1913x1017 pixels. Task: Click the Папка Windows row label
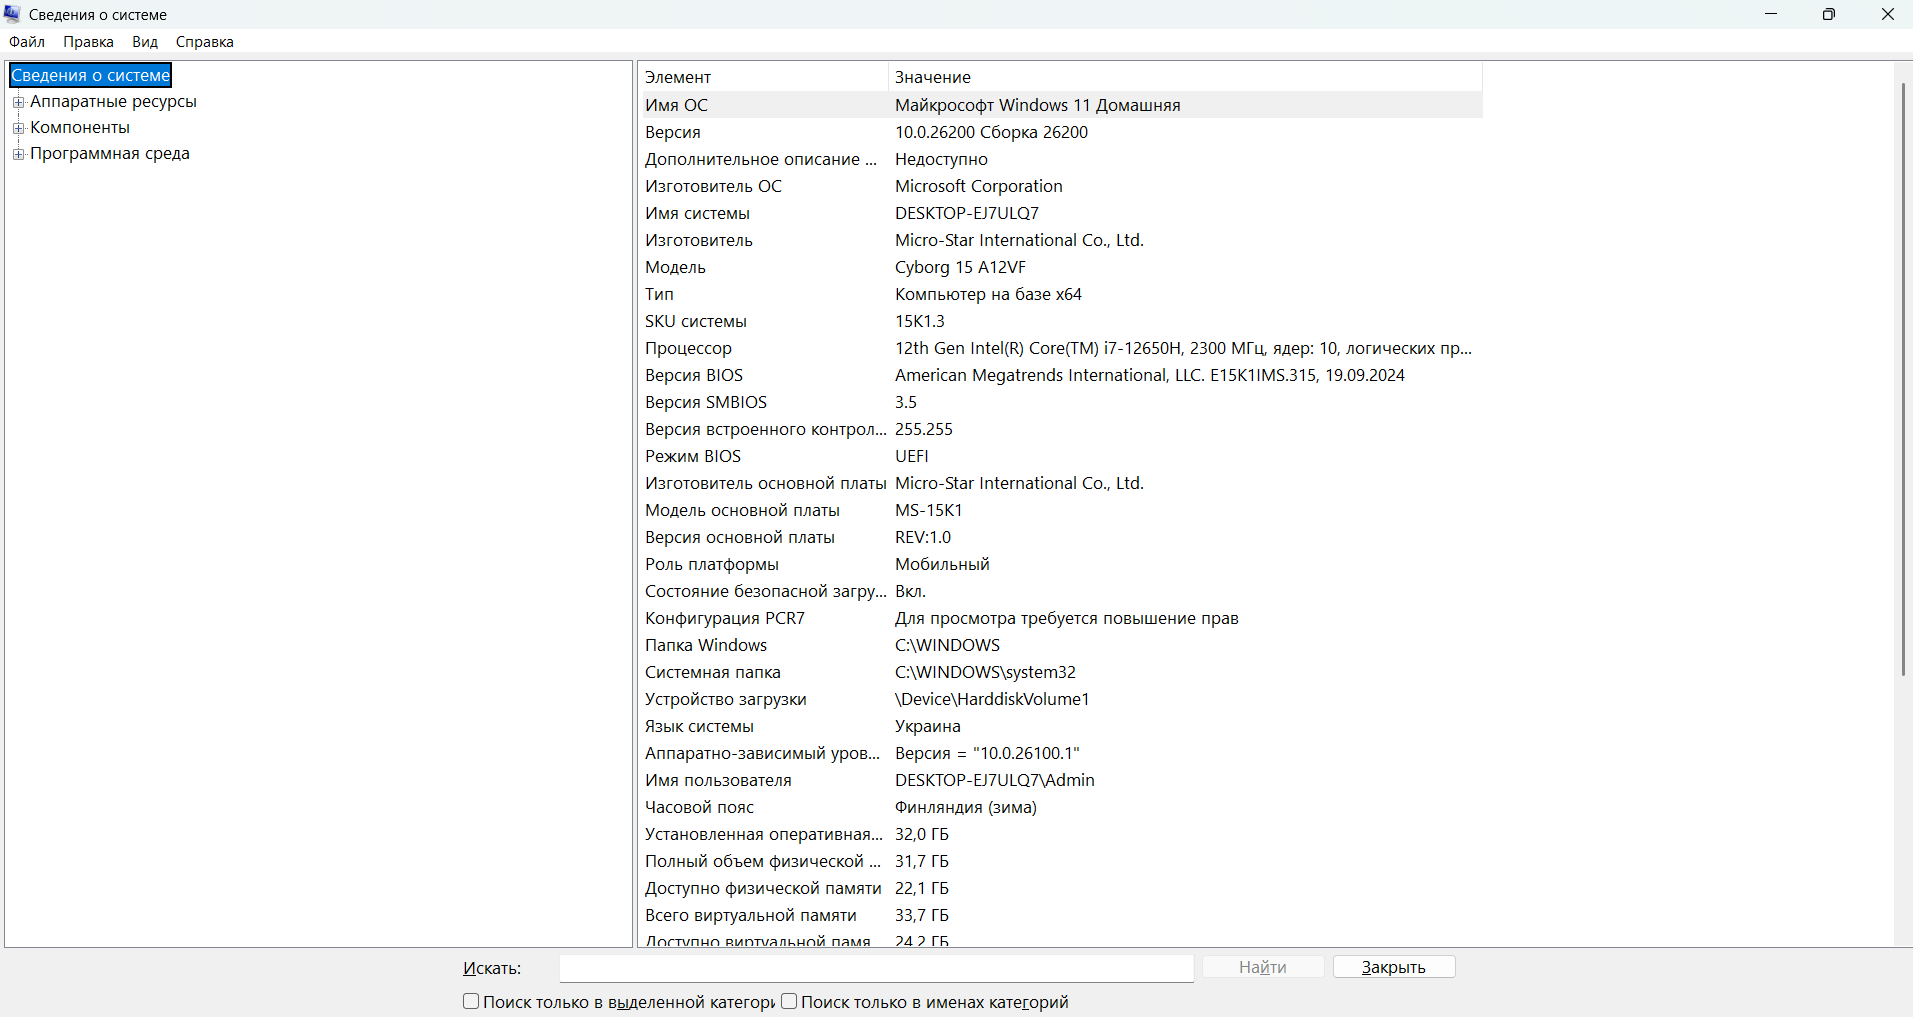706,645
